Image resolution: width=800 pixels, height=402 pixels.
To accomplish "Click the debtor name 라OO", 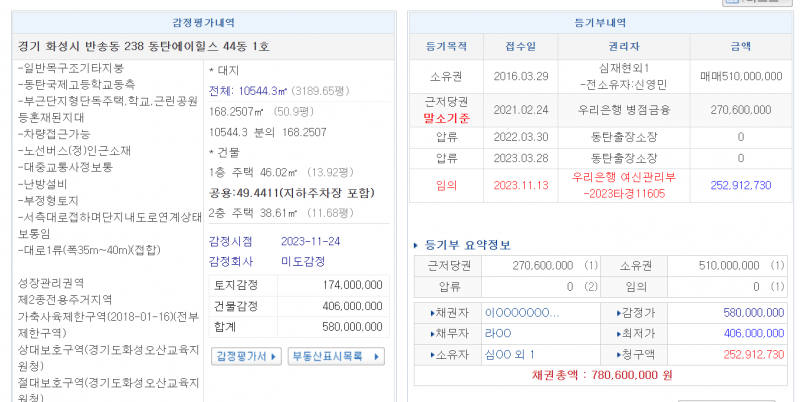I will pos(497,334).
